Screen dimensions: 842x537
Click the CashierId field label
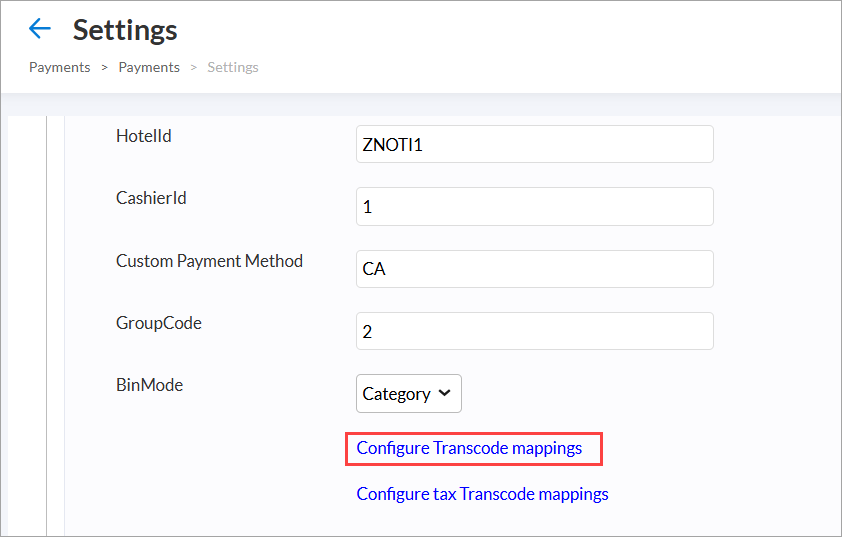point(151,198)
